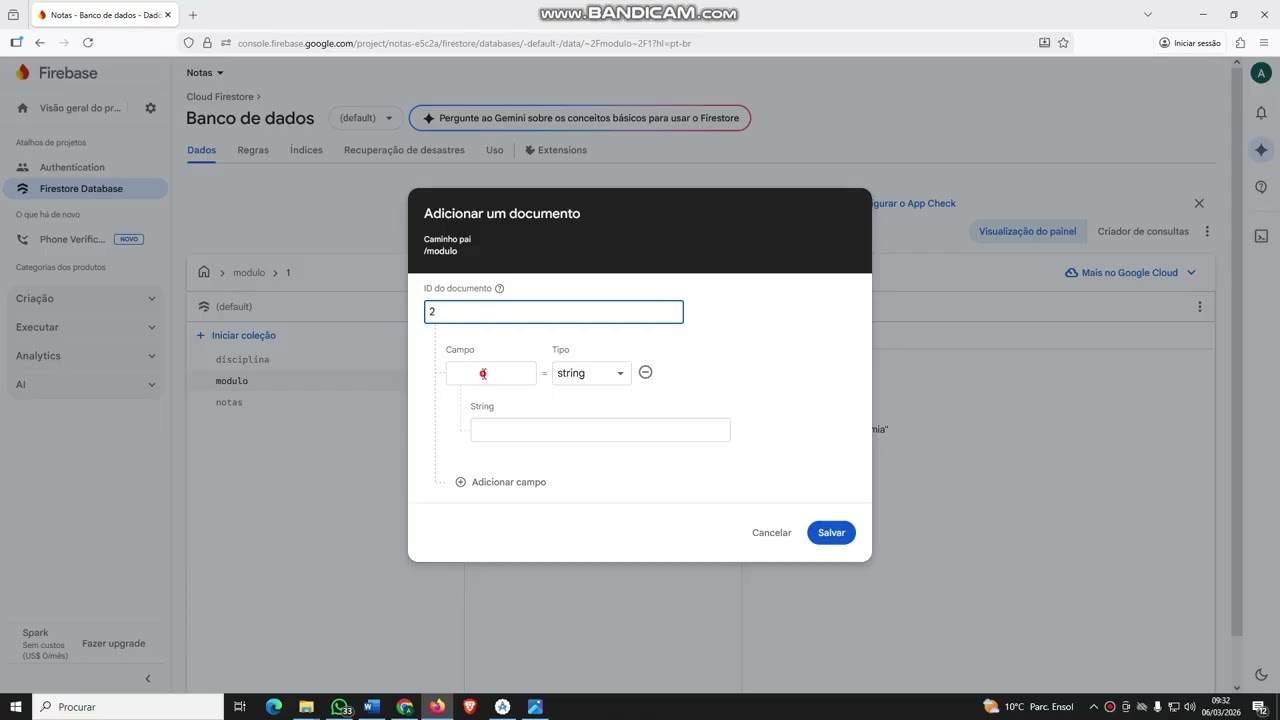Switch to the Regras tab

click(x=253, y=150)
